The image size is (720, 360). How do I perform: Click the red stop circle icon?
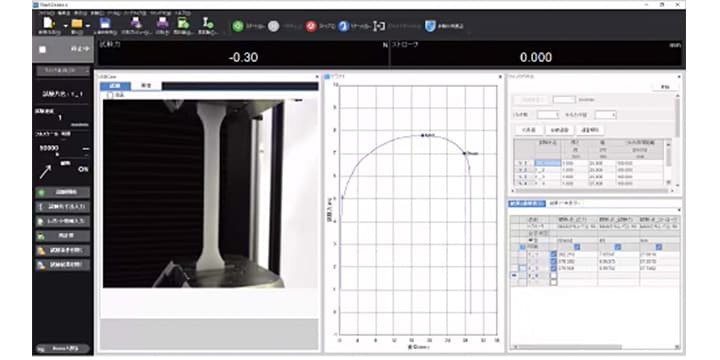click(311, 26)
